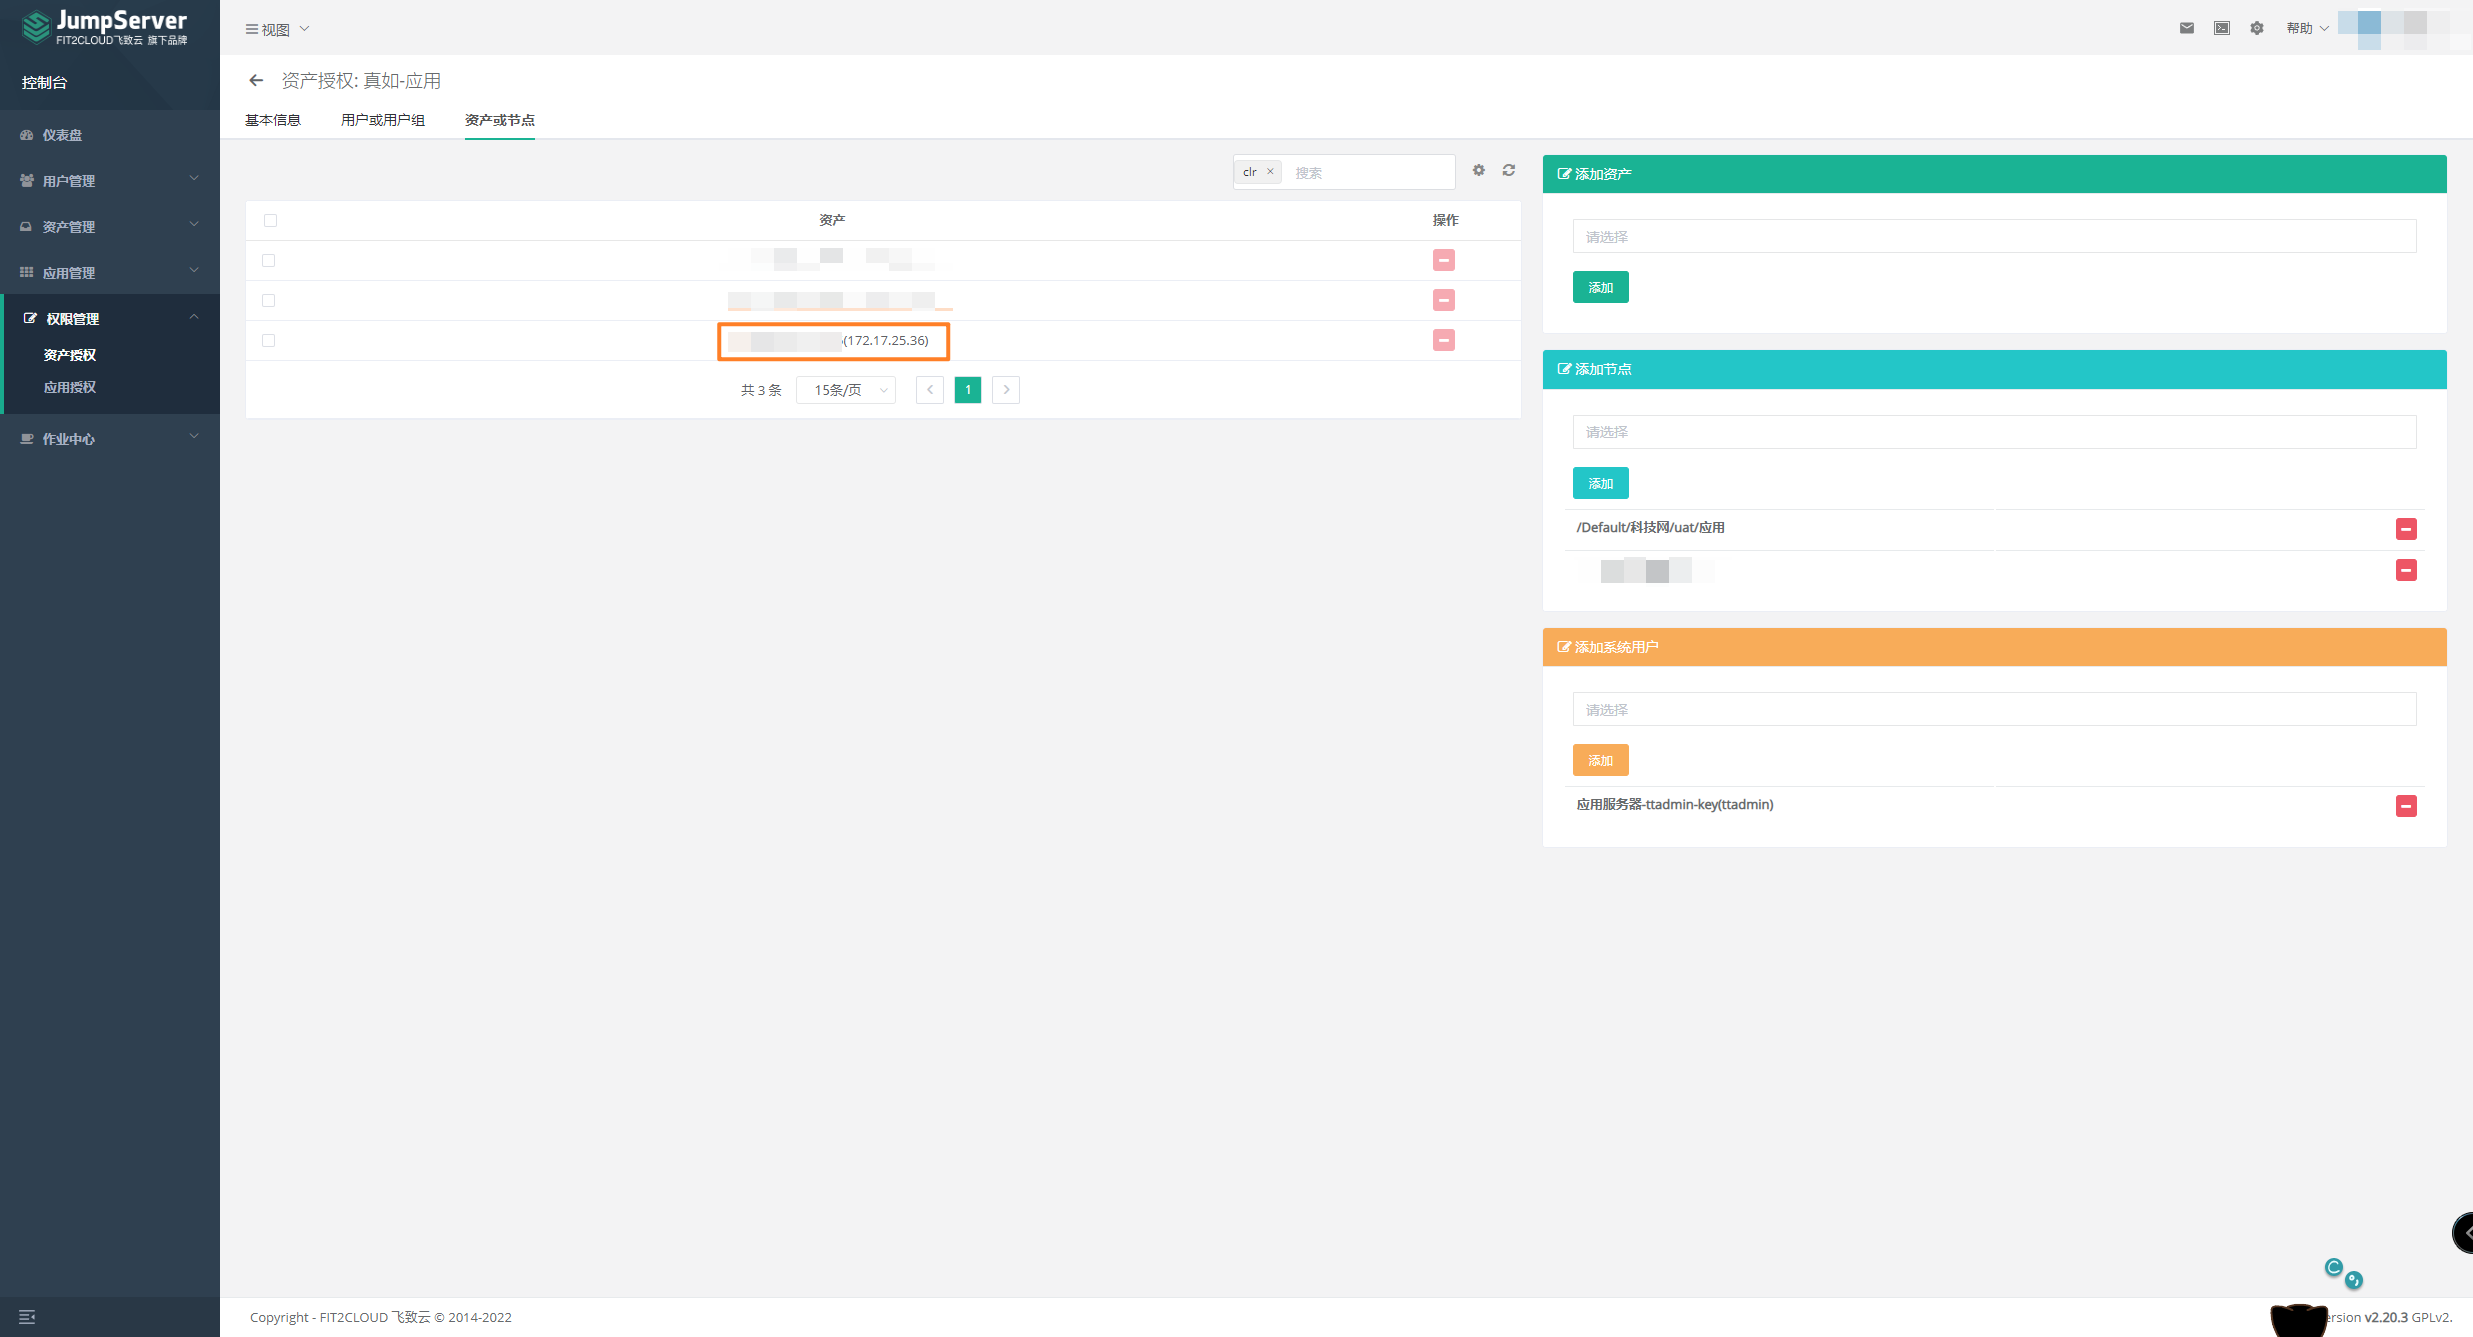The image size is (2473, 1337).
Task: Remove the 172.17.25.36 asset row
Action: pyautogui.click(x=1443, y=340)
